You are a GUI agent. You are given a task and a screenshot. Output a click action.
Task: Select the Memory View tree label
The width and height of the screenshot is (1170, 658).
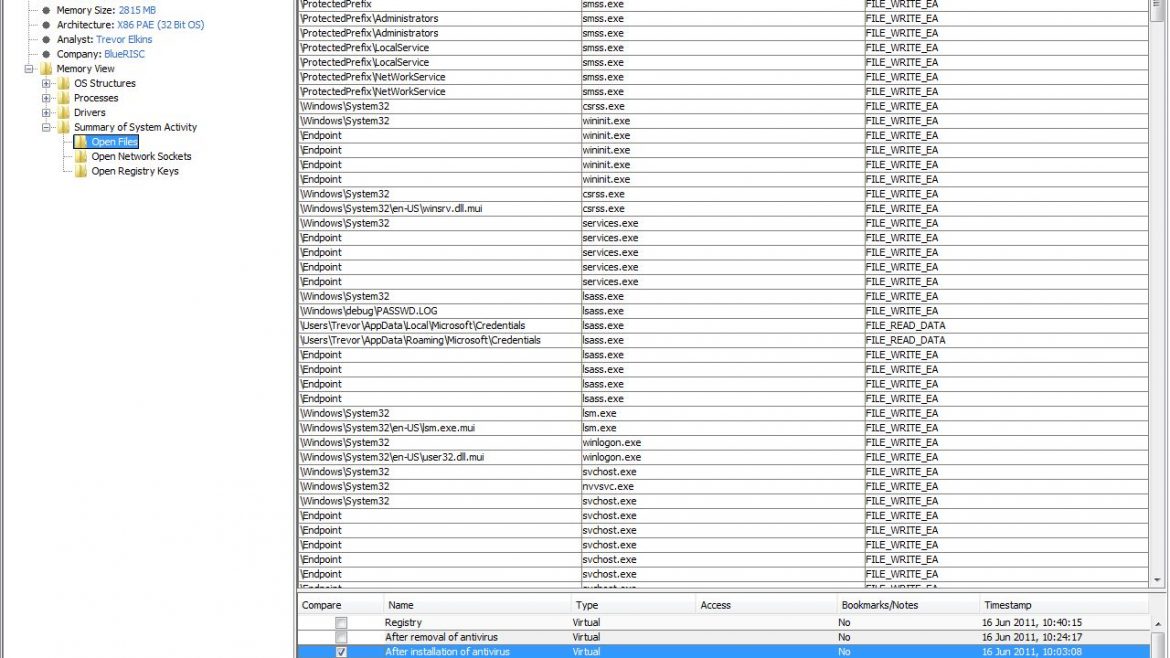(85, 69)
